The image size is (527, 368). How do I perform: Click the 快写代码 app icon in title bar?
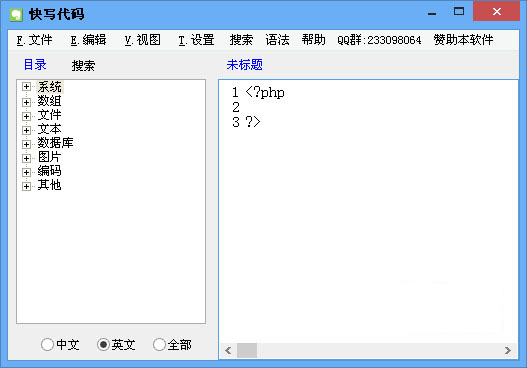pyautogui.click(x=16, y=14)
